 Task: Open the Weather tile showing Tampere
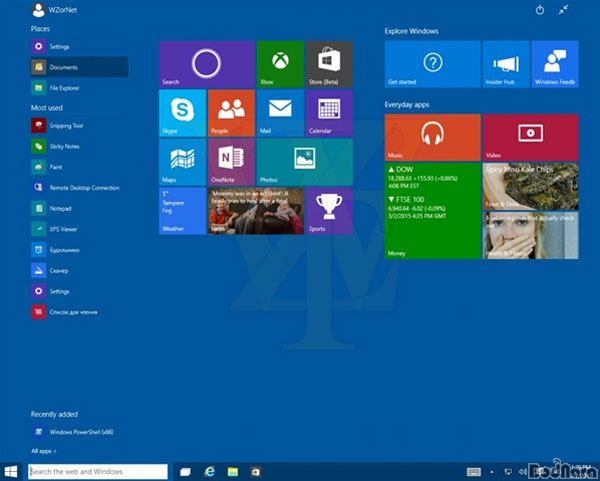tap(183, 211)
